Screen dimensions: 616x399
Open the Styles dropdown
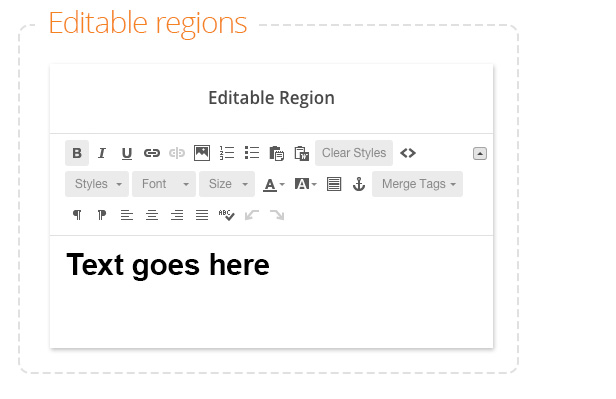pos(97,184)
